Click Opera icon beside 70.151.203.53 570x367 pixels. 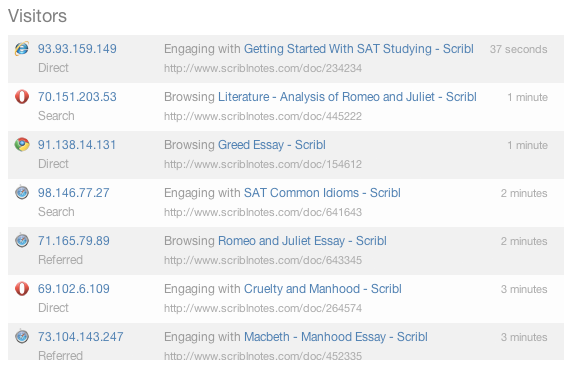pyautogui.click(x=22, y=97)
